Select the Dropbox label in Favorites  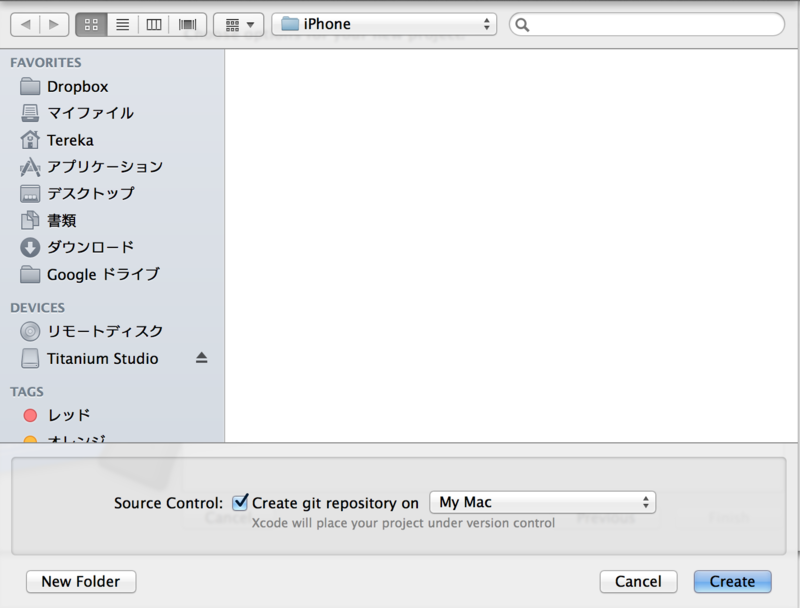(x=78, y=87)
